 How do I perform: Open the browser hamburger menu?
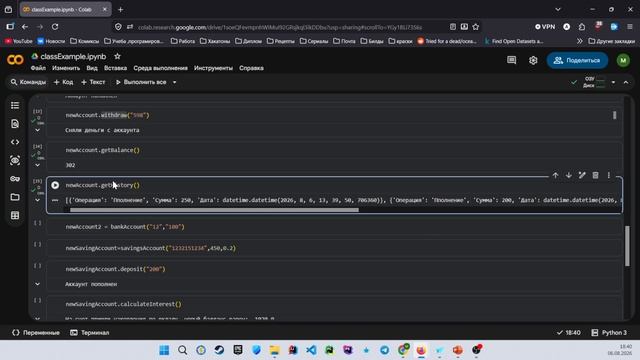pyautogui.click(x=630, y=27)
